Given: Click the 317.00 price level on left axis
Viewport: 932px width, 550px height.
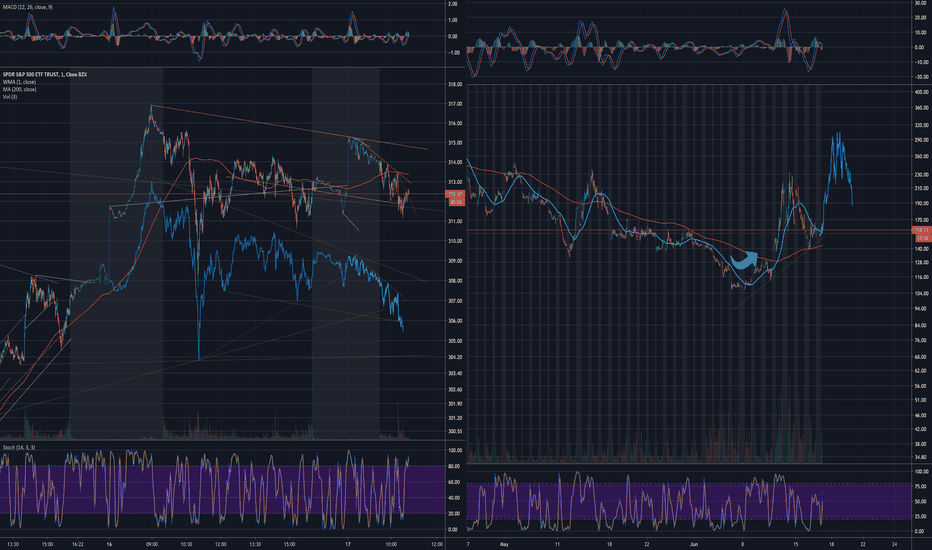Looking at the screenshot, I should tap(455, 104).
